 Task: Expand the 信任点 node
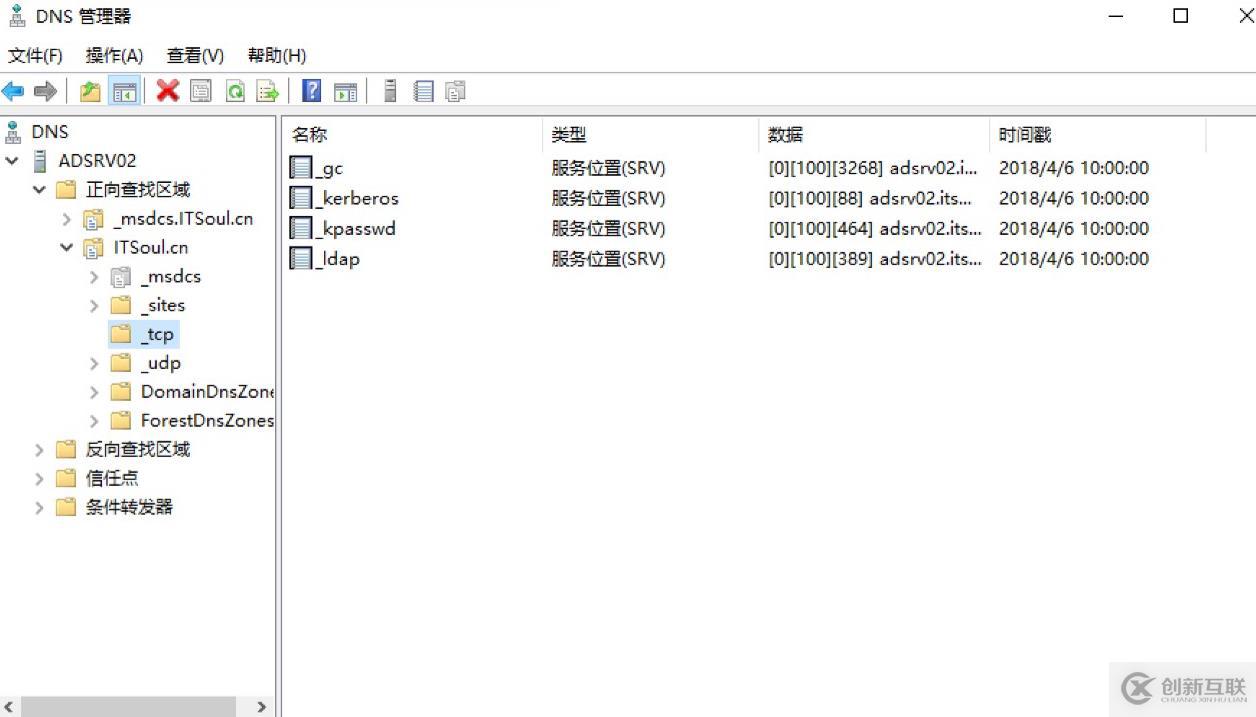tap(39, 479)
